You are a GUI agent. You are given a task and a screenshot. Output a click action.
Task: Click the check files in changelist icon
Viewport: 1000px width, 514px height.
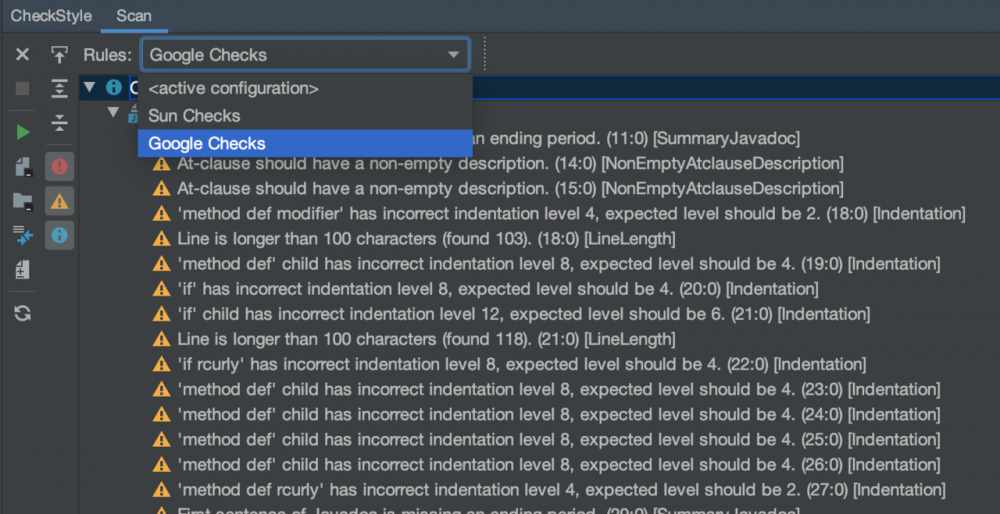click(x=22, y=269)
